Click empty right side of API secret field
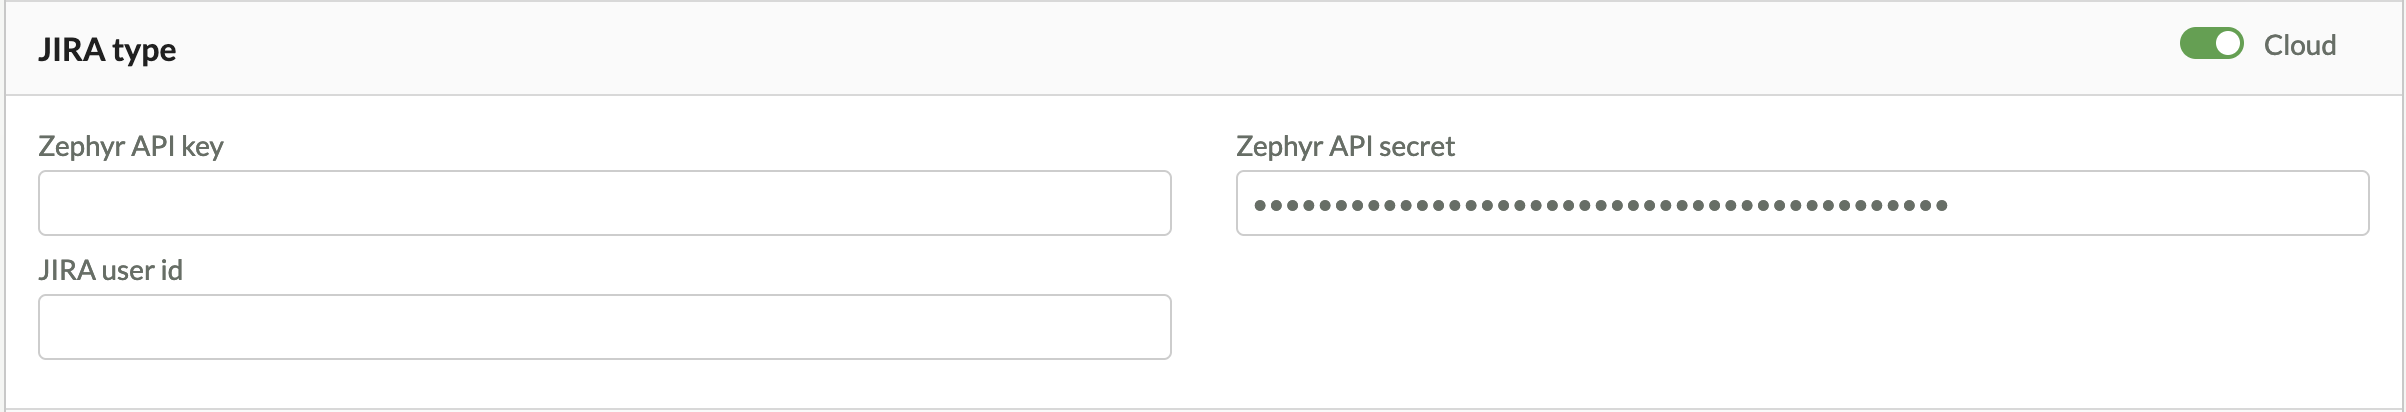Image resolution: width=2406 pixels, height=412 pixels. coord(2200,203)
